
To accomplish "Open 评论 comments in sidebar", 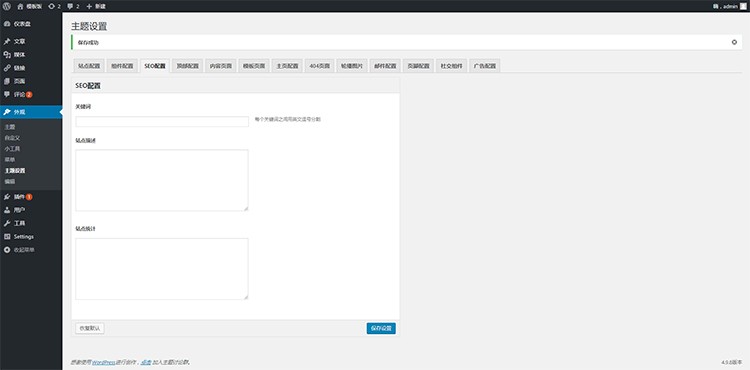I will tap(31, 95).
